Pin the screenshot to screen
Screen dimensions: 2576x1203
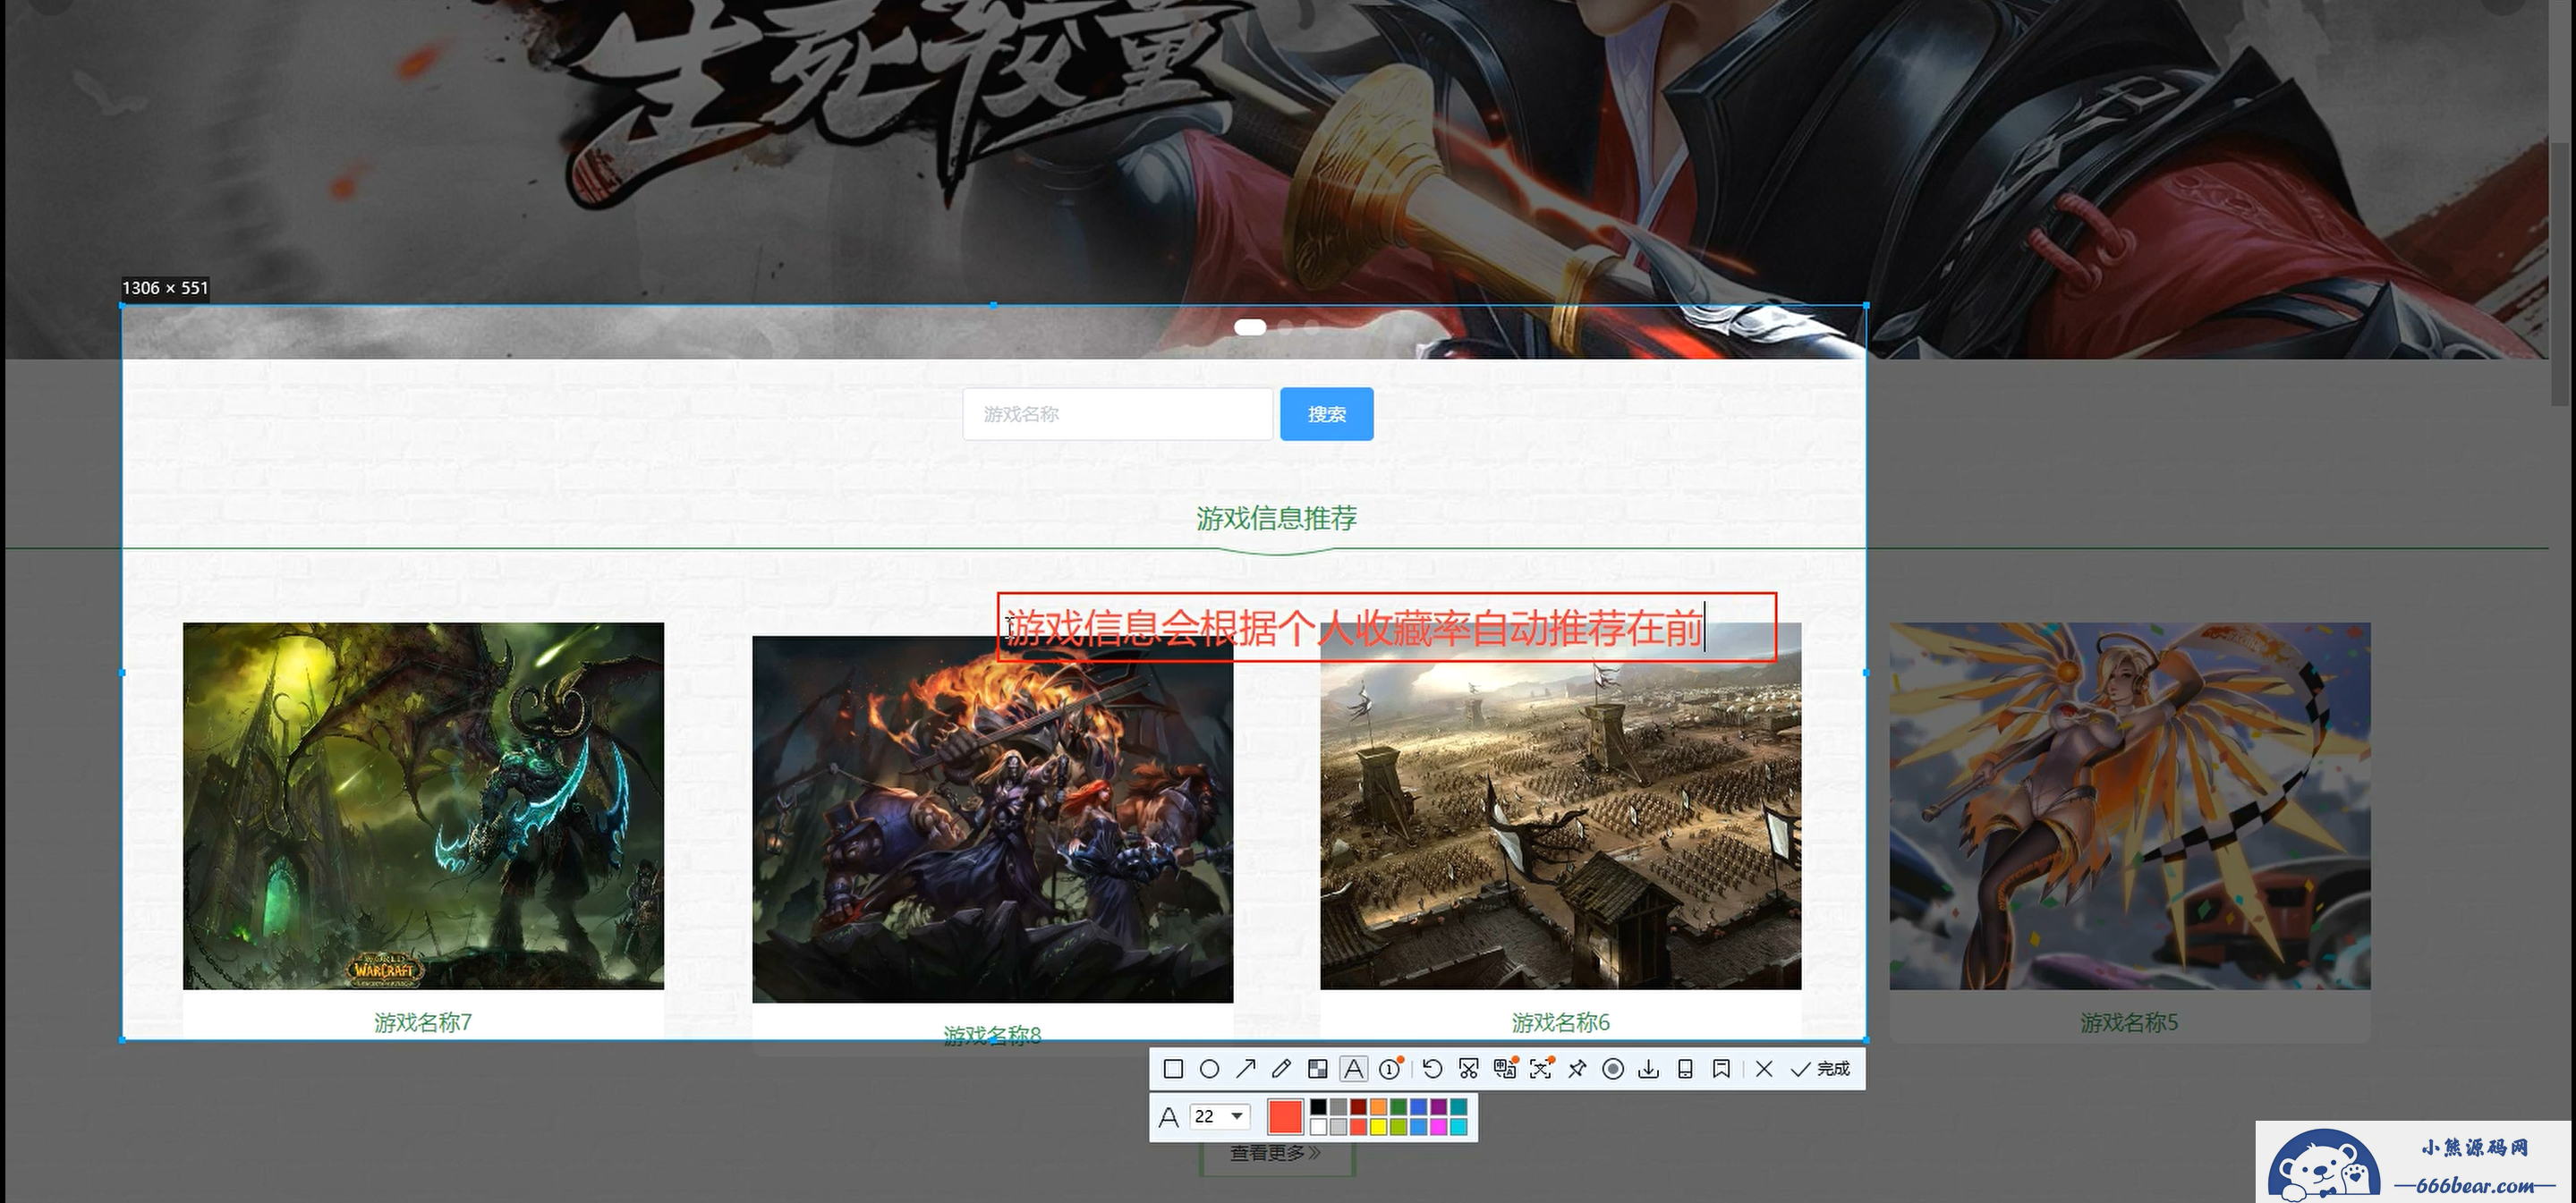tap(1577, 1069)
